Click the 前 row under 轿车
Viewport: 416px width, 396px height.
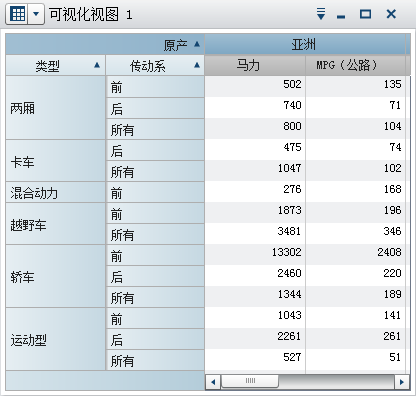(x=155, y=255)
